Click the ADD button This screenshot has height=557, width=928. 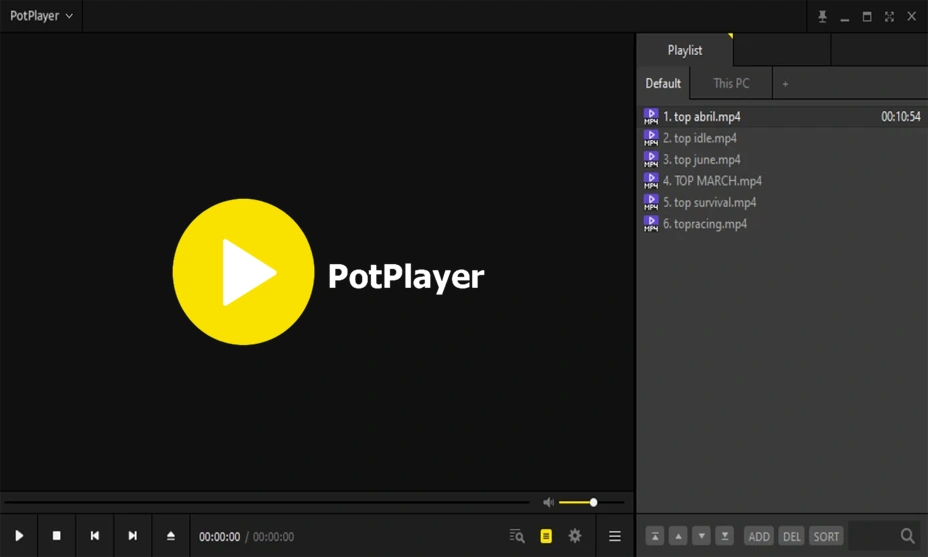[759, 536]
